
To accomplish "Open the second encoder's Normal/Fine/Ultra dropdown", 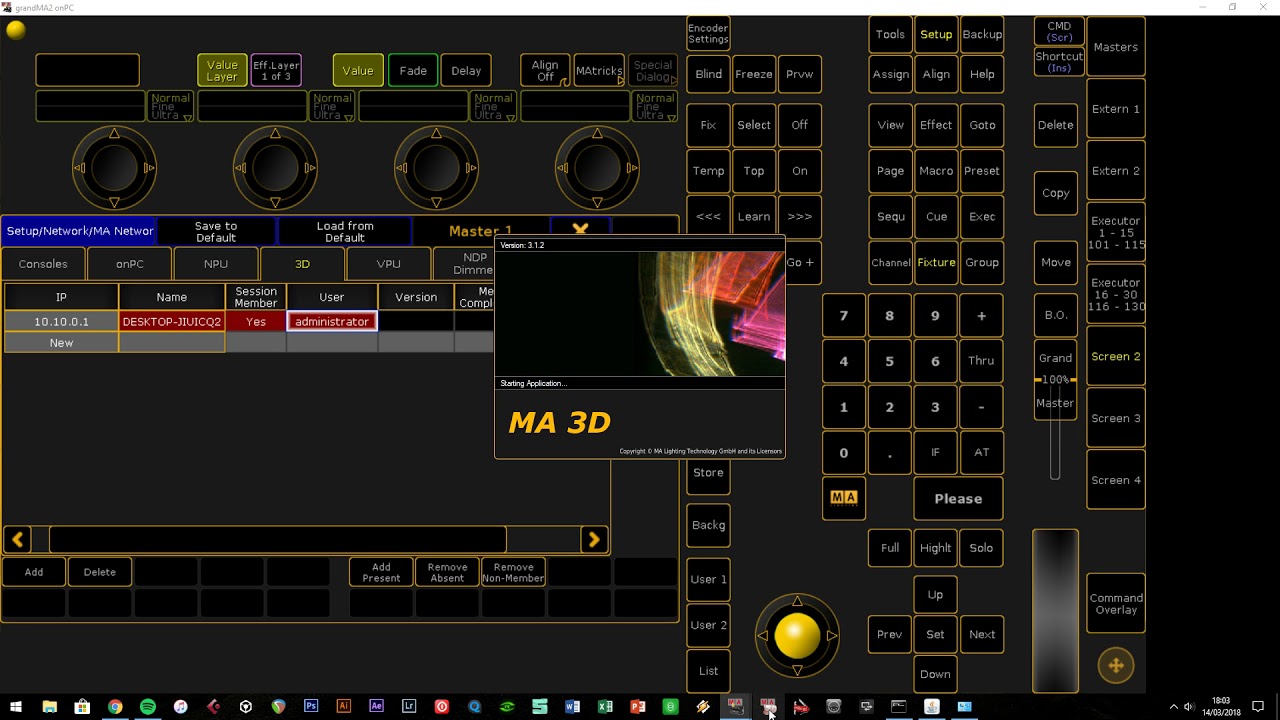I will click(332, 106).
